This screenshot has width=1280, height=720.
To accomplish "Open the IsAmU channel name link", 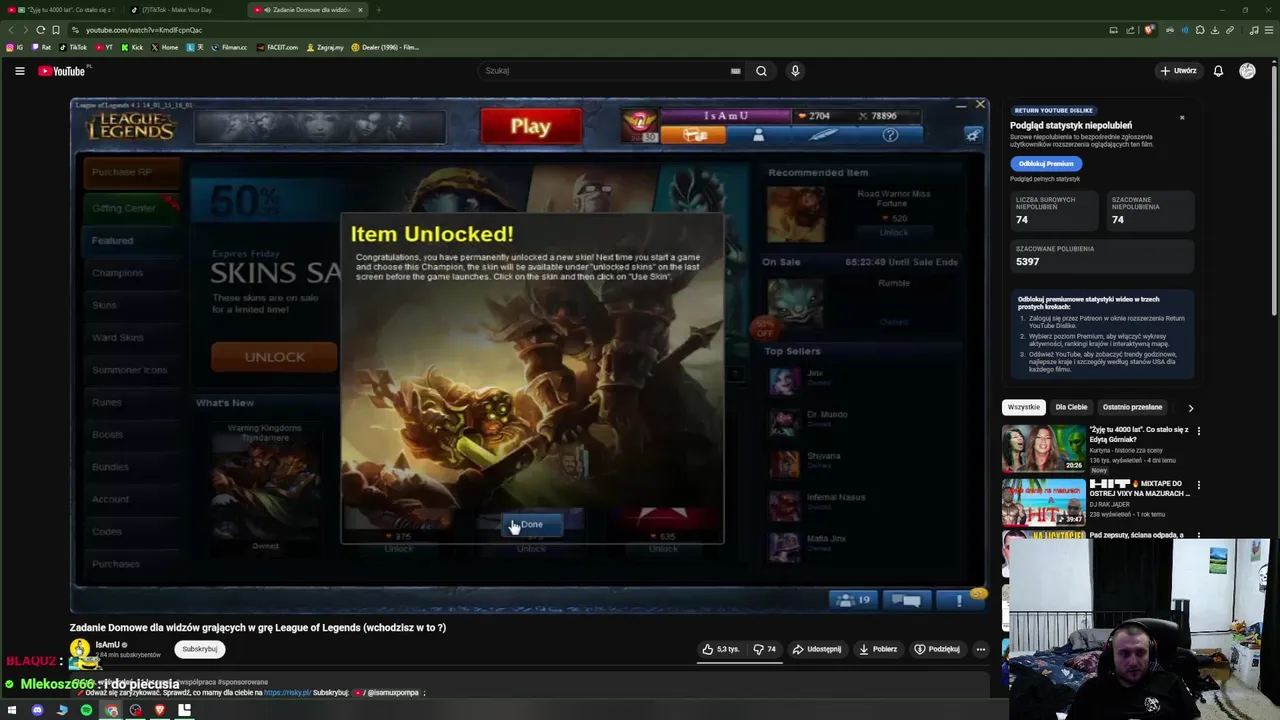I will click(x=107, y=645).
